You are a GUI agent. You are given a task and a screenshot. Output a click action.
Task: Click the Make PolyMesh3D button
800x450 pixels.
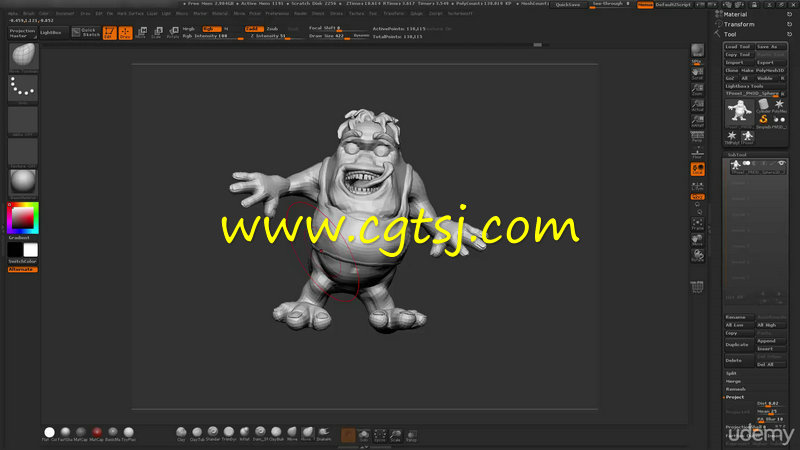pyautogui.click(x=764, y=70)
